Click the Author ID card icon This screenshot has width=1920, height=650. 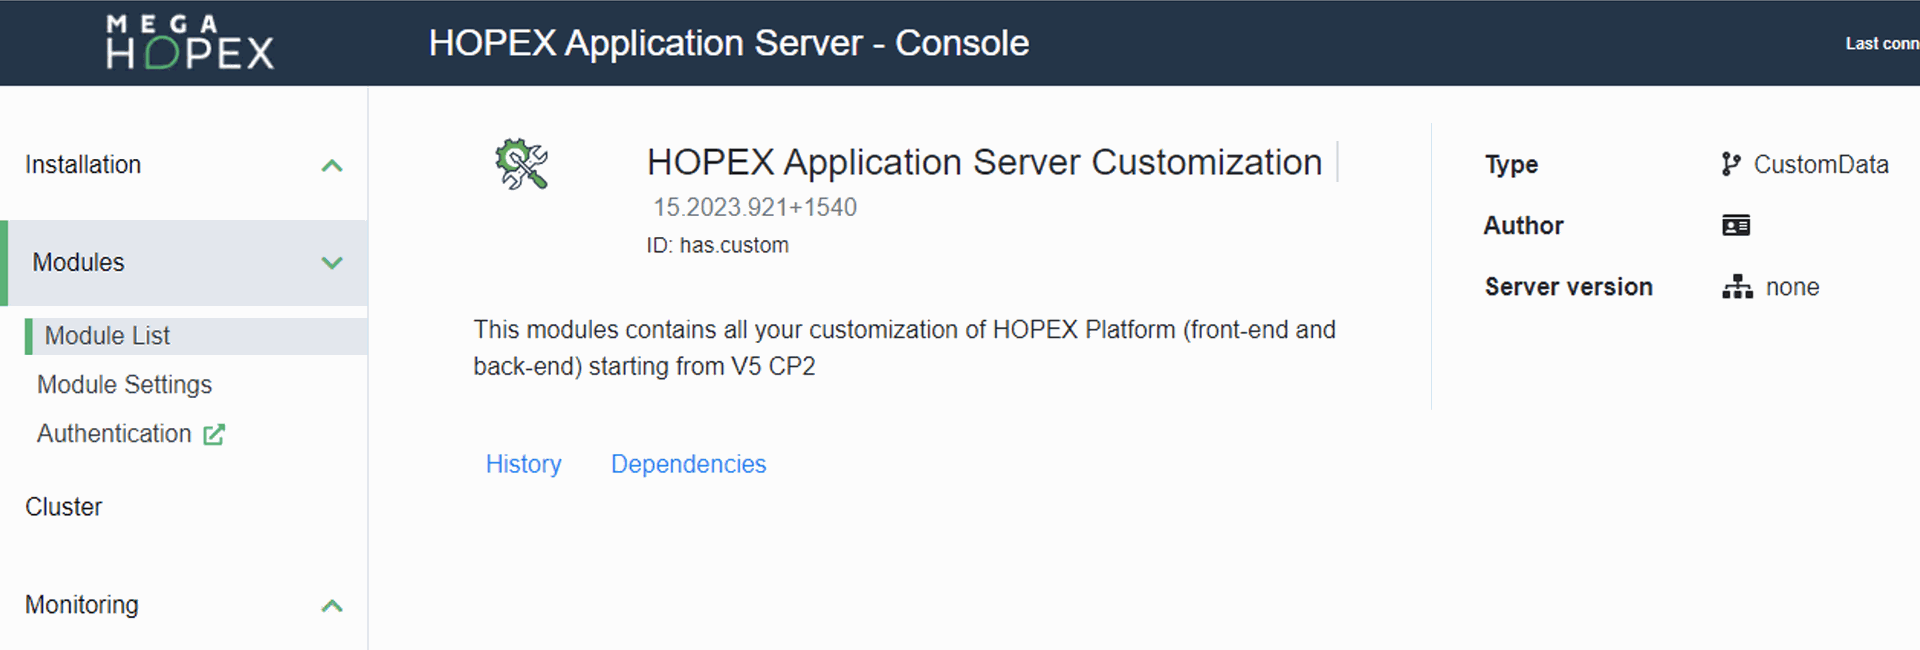point(1736,225)
